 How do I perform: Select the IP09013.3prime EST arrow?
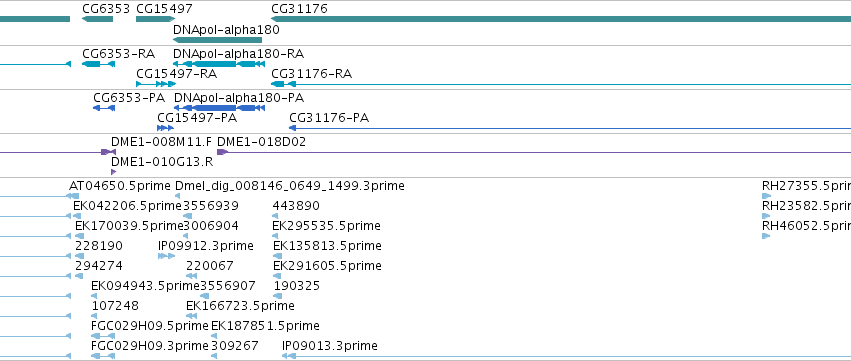click(289, 356)
